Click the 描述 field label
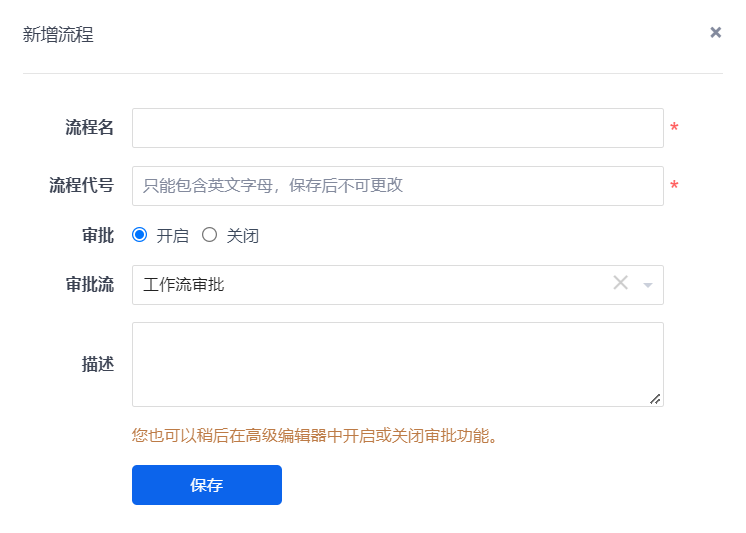Screen dimensions: 746x533 (x=97, y=364)
